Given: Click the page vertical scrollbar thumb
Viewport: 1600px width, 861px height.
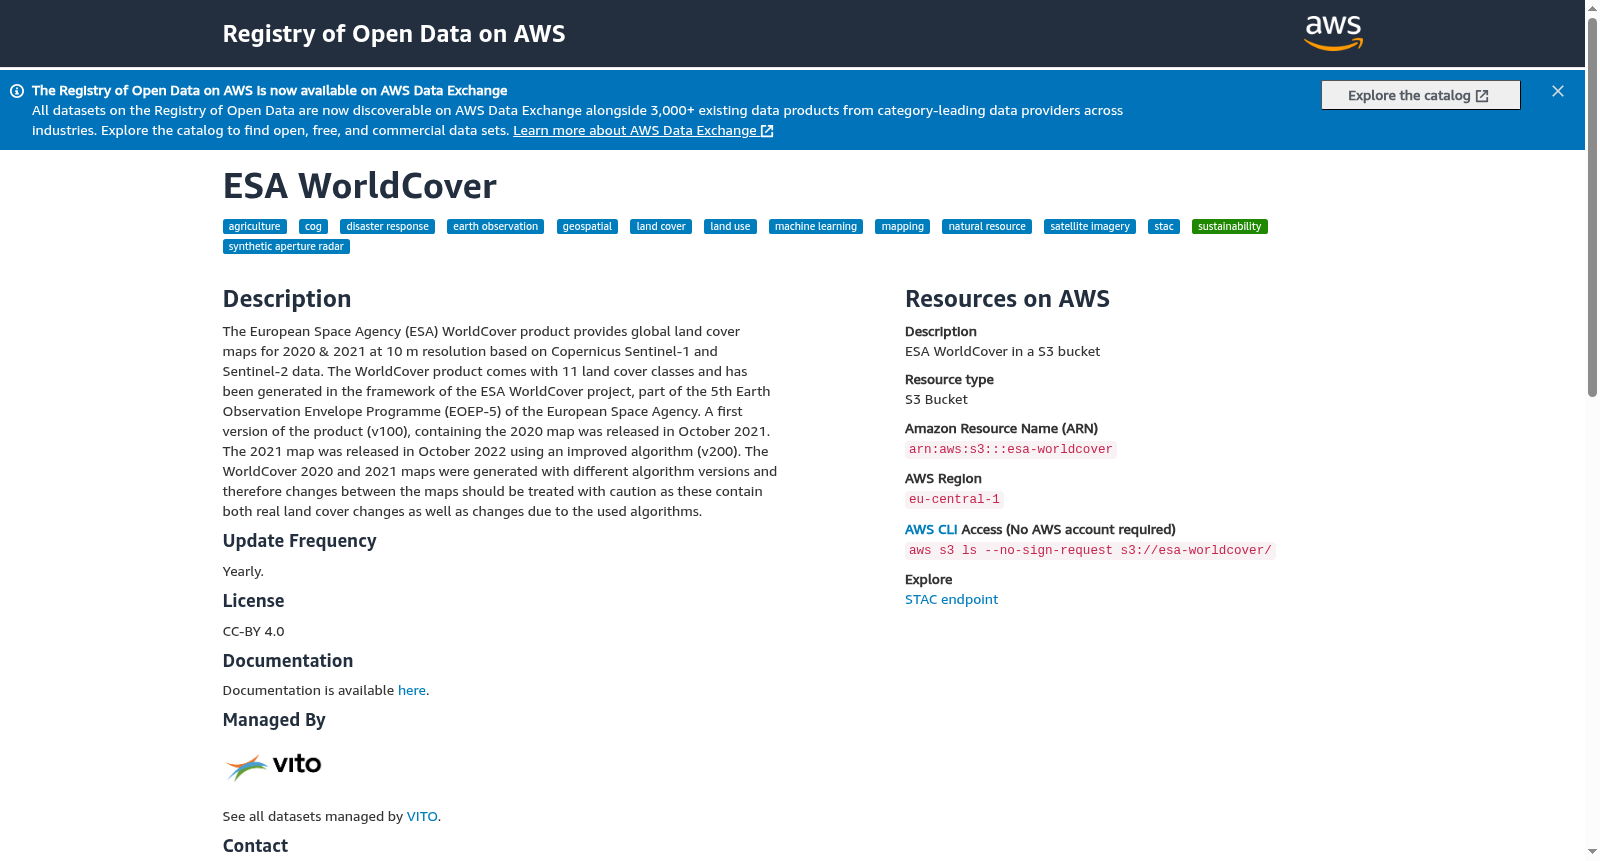Looking at the screenshot, I should pos(1592,207).
